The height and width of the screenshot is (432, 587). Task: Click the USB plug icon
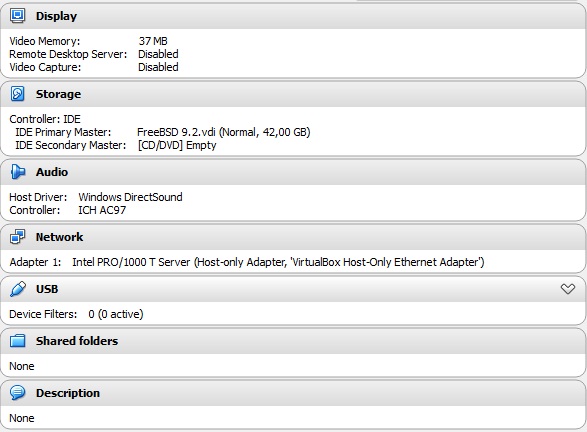(18, 289)
